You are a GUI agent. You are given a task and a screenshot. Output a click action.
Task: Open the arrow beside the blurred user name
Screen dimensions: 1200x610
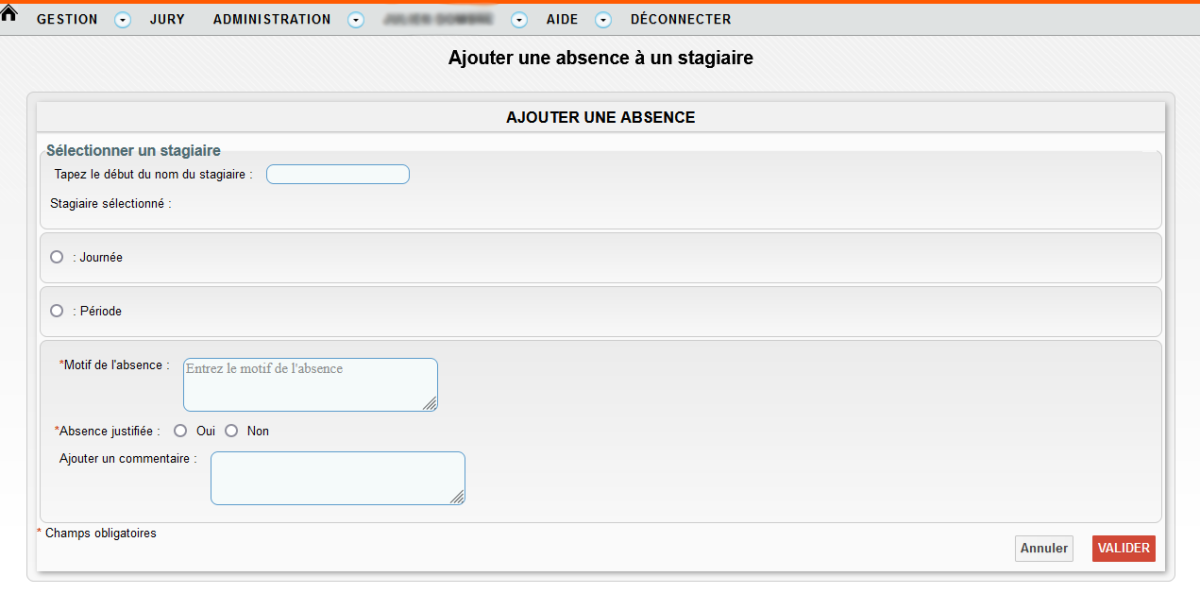click(x=519, y=20)
